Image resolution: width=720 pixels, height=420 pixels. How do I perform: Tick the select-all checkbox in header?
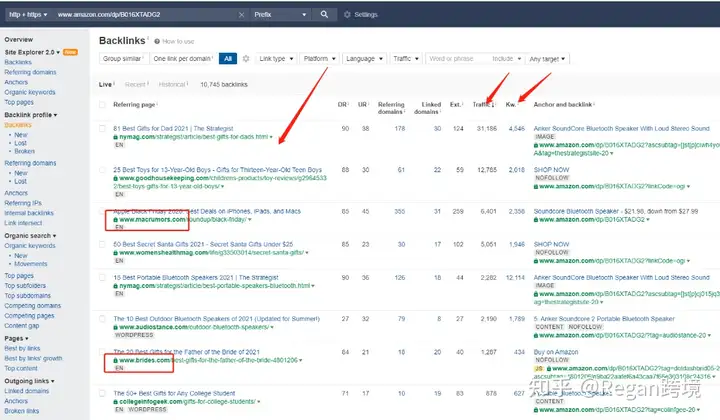[x=102, y=105]
